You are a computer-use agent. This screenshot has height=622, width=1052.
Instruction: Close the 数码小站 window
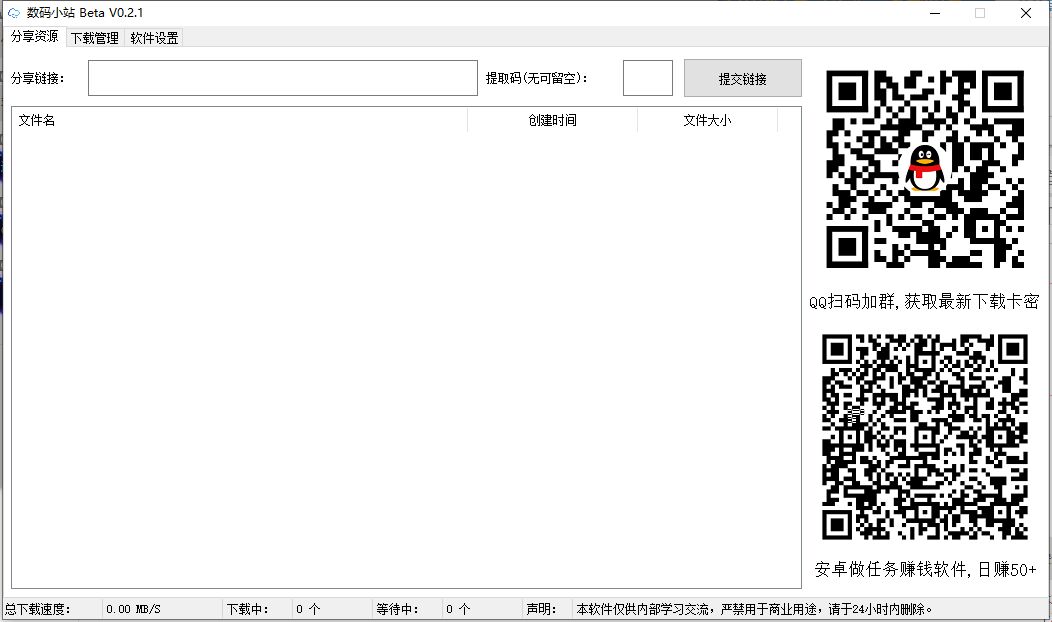tap(1026, 13)
